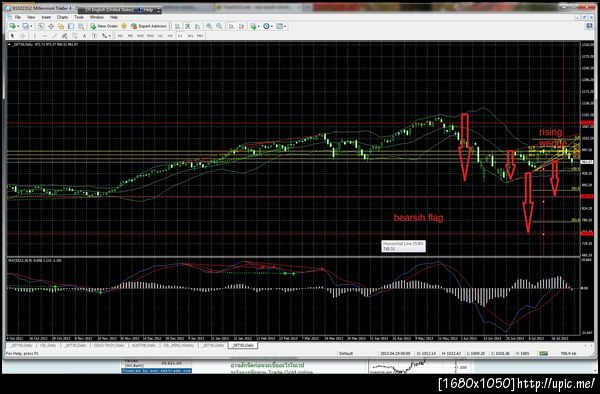The width and height of the screenshot is (600, 394).
Task: Open the OIL_MINI,Weekly chart tab
Action: coord(178,345)
